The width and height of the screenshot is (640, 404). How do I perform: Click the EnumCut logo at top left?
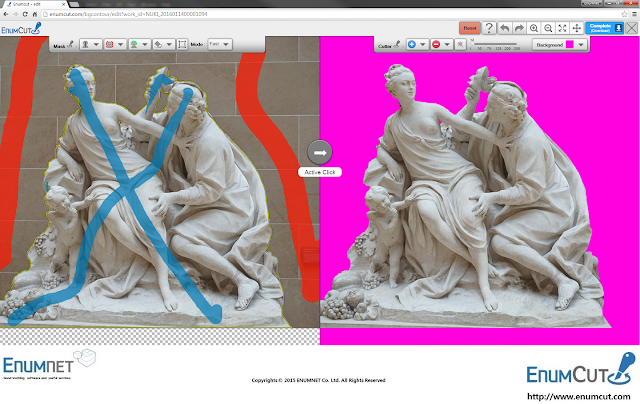(21, 29)
